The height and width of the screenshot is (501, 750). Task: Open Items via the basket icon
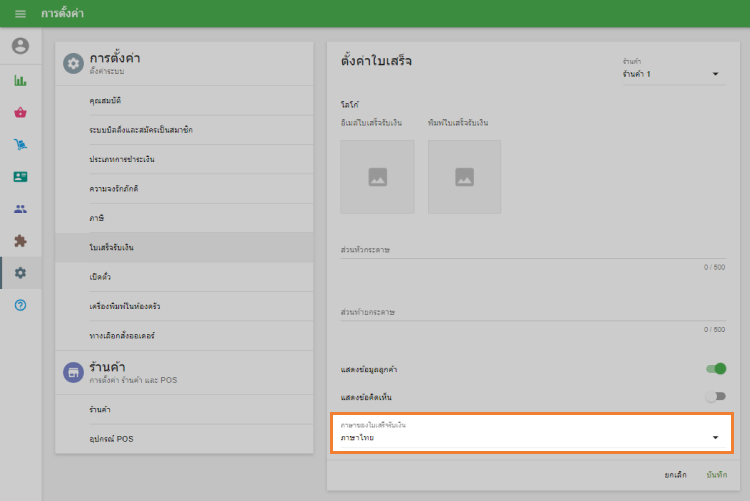(x=20, y=113)
